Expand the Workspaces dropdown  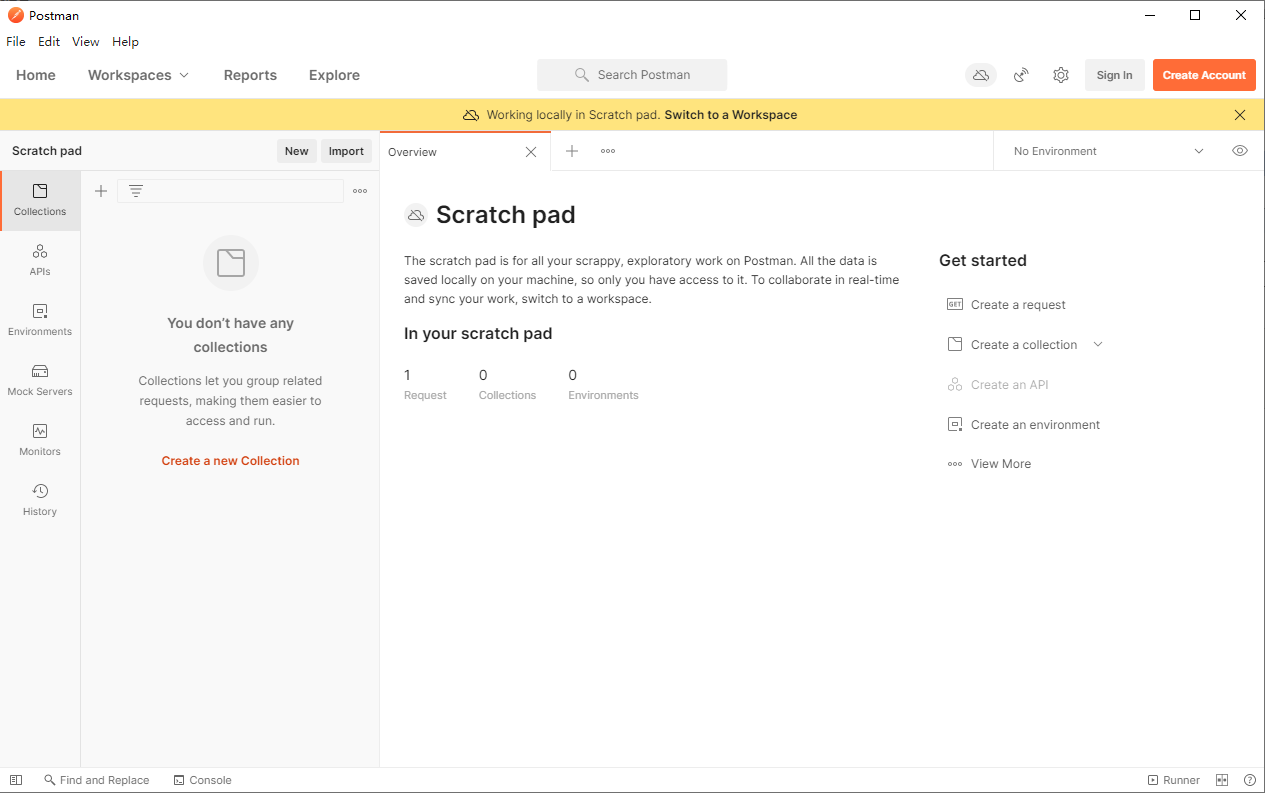click(x=138, y=75)
